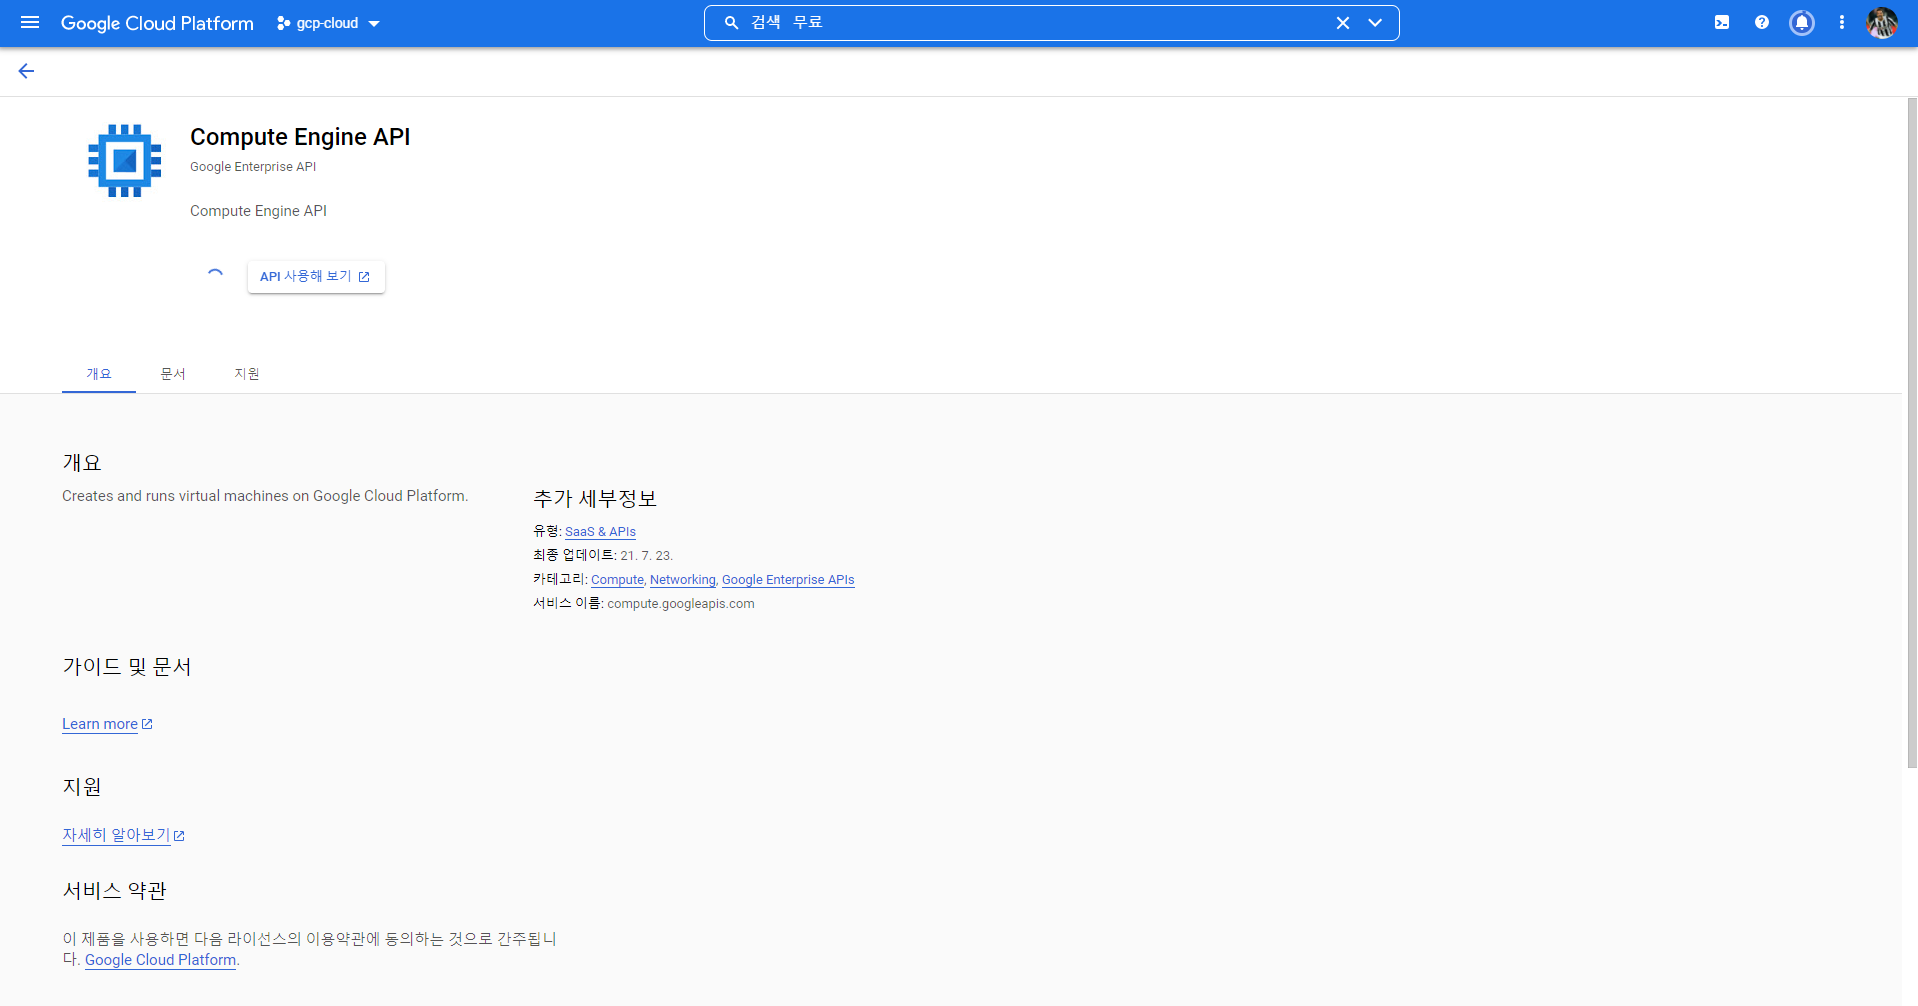
Task: Open the gcp-cloud project selector dropdown
Action: [x=328, y=23]
